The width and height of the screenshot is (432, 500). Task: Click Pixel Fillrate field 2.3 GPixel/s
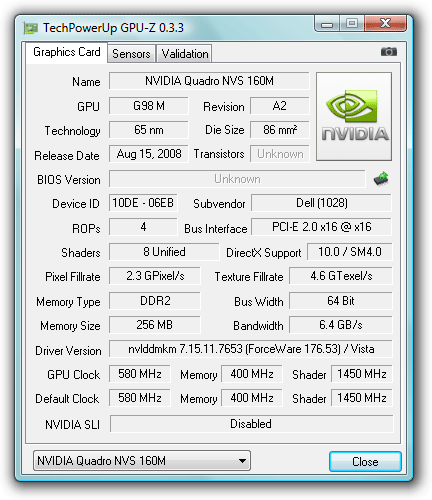point(155,276)
